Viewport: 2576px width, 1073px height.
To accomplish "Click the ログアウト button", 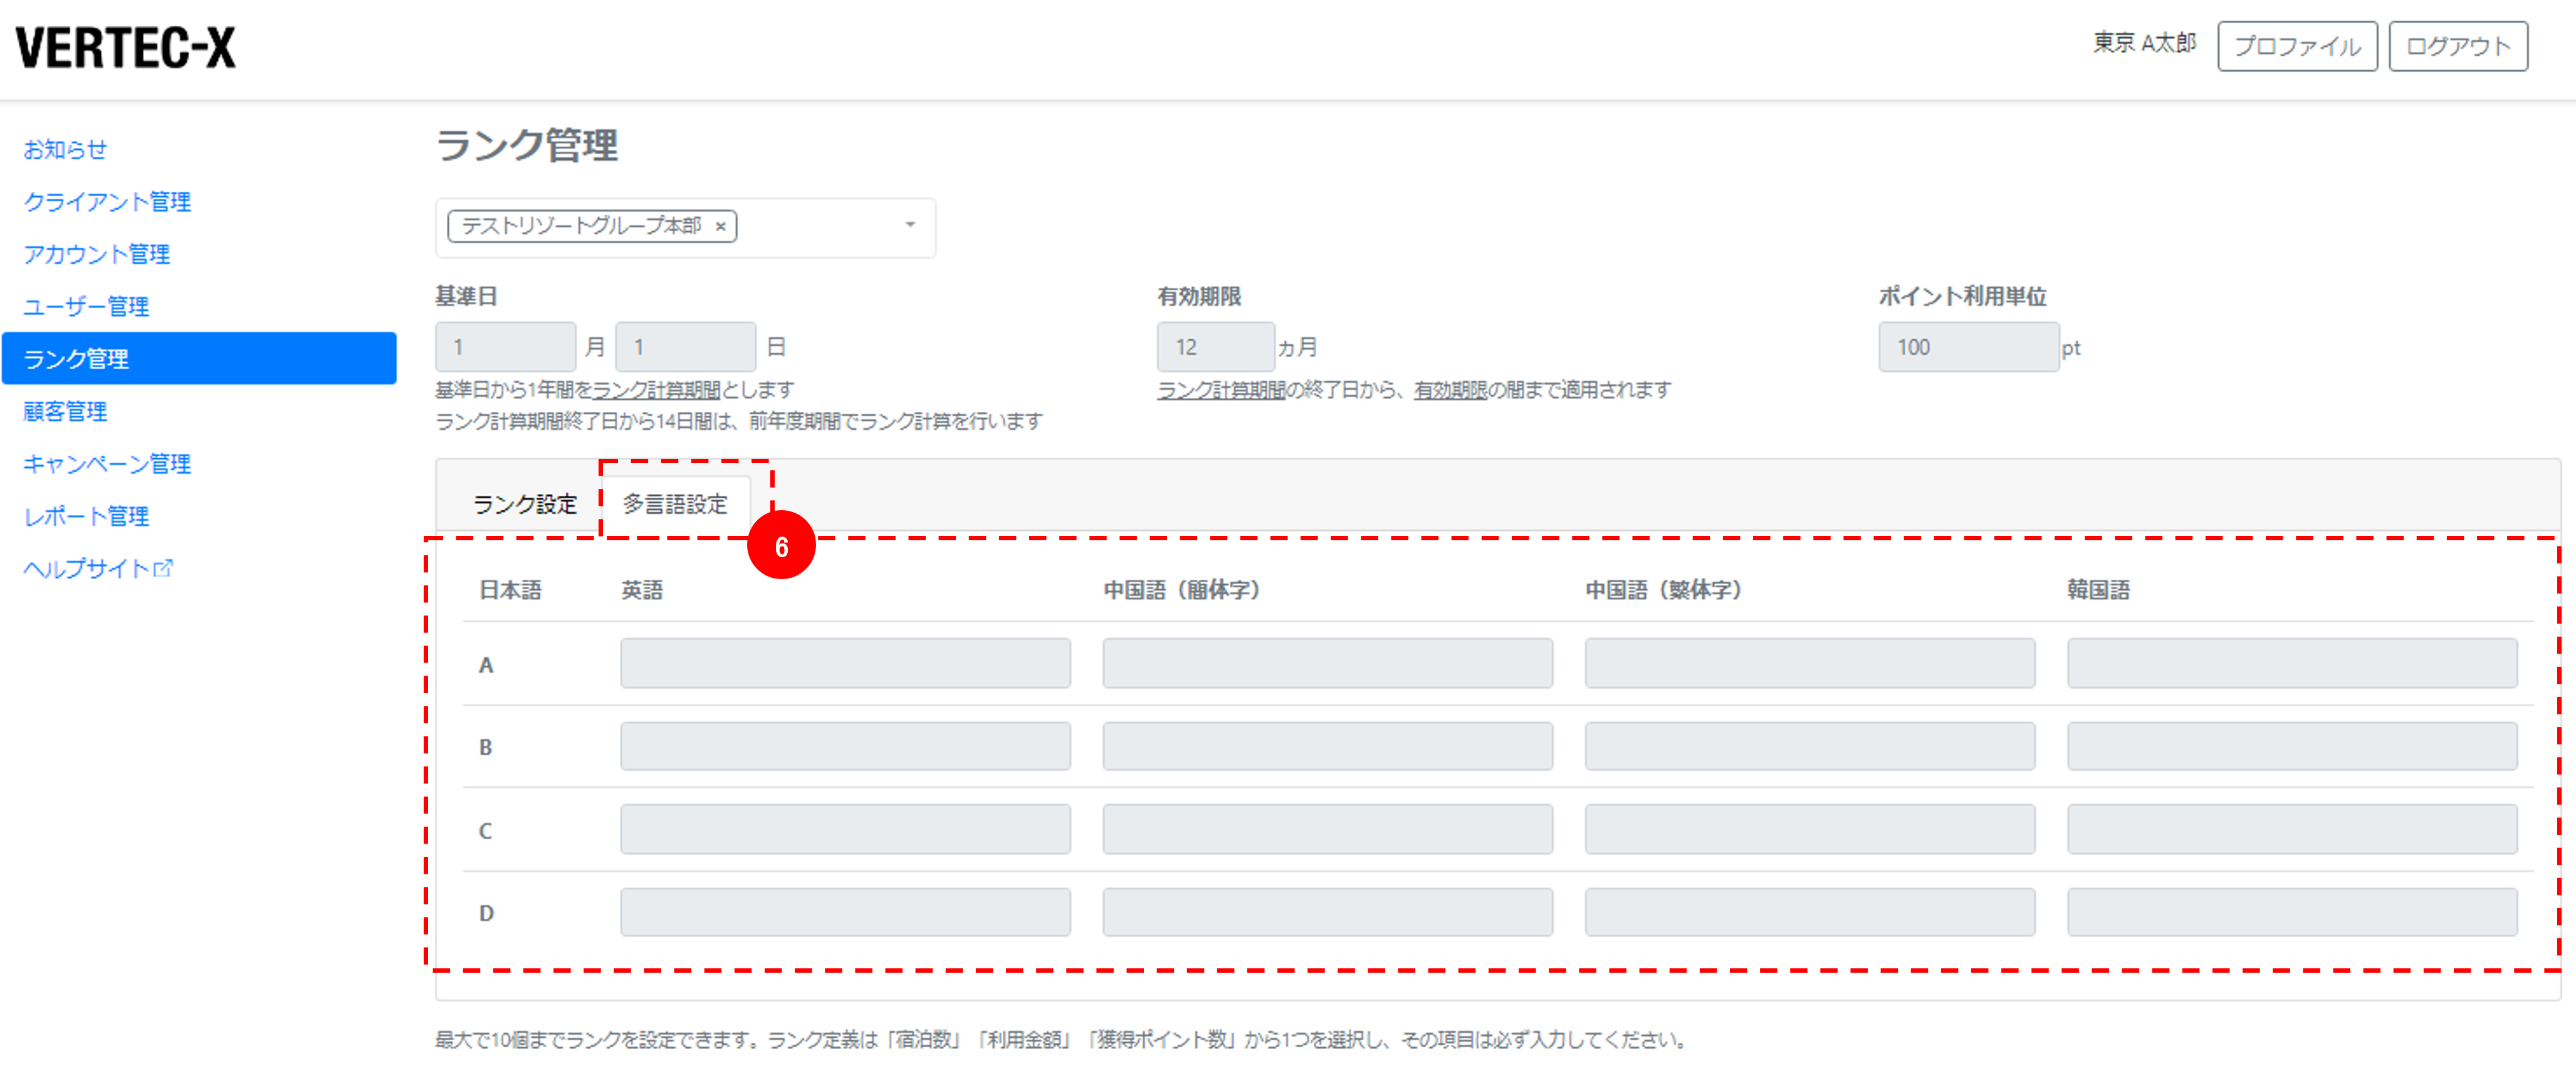I will point(2458,47).
